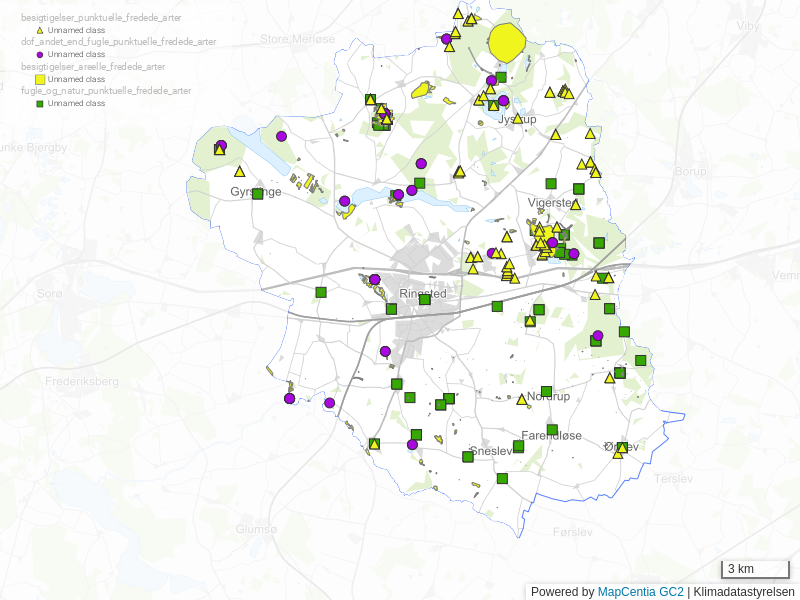Click the Ringsted town label

point(422,294)
